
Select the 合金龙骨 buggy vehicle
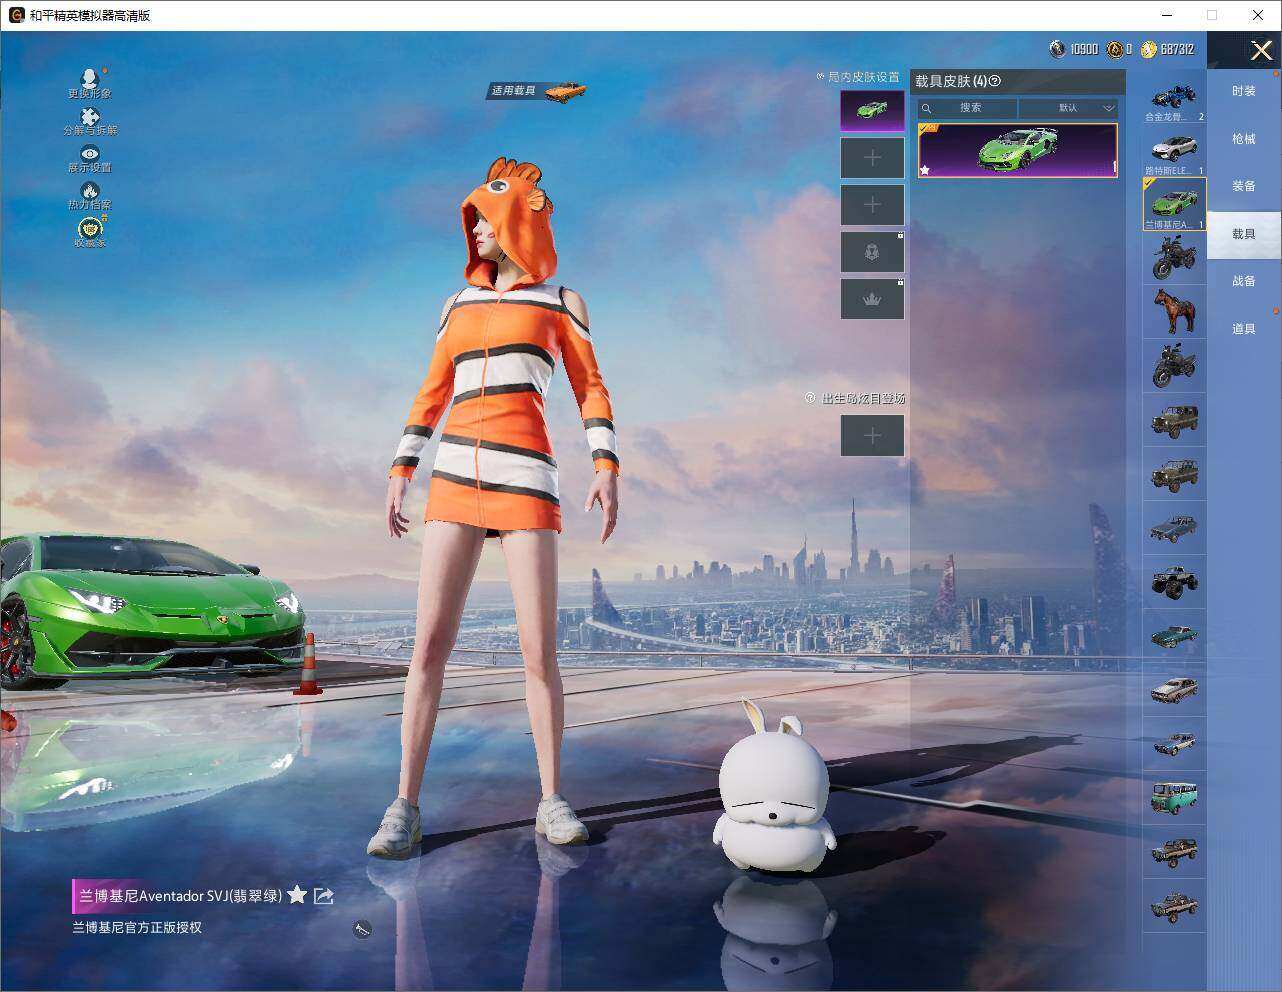coord(1174,97)
